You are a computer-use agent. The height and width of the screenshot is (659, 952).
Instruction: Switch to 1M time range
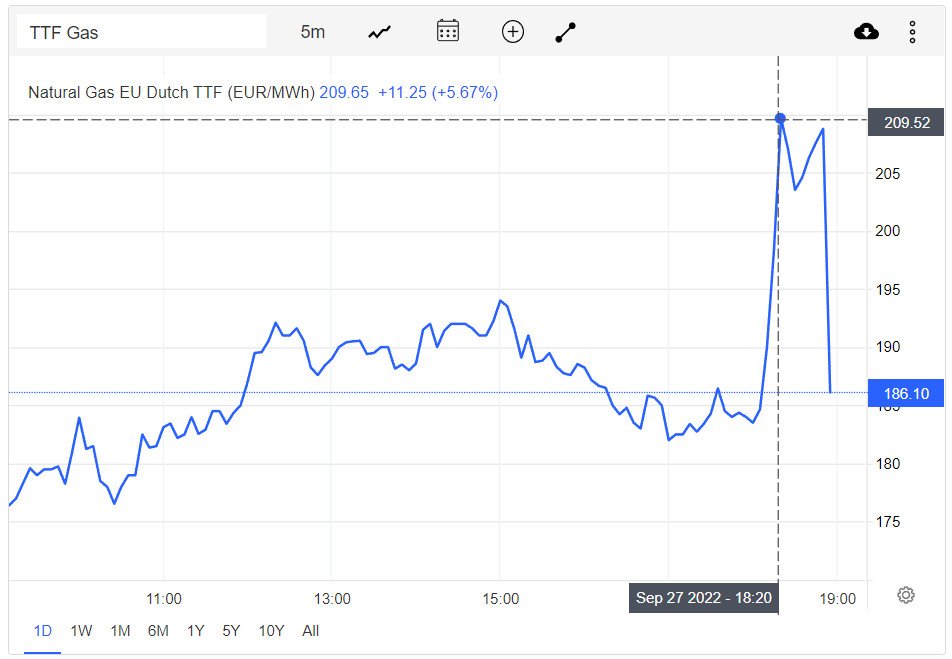(x=120, y=631)
